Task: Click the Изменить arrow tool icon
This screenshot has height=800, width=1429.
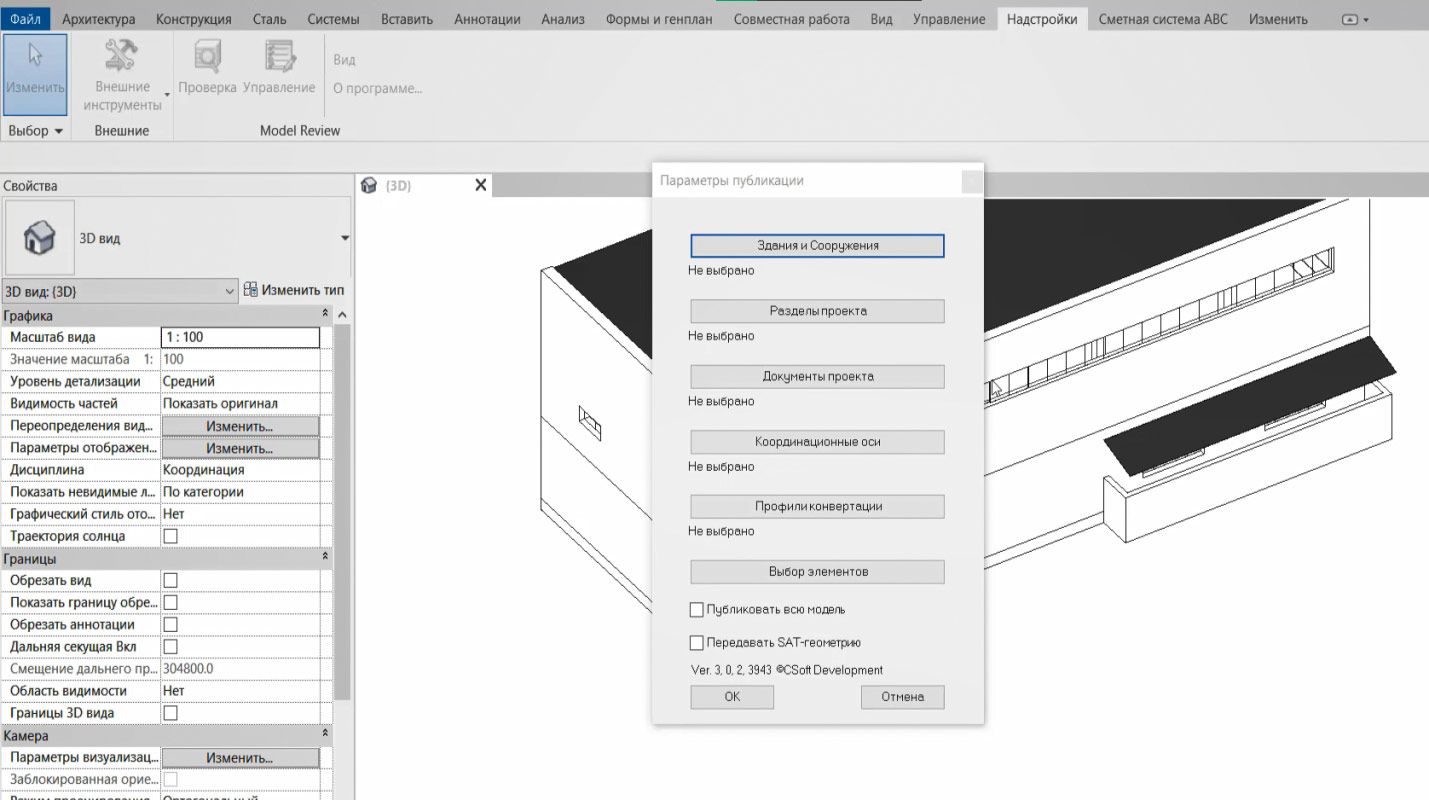Action: click(36, 56)
